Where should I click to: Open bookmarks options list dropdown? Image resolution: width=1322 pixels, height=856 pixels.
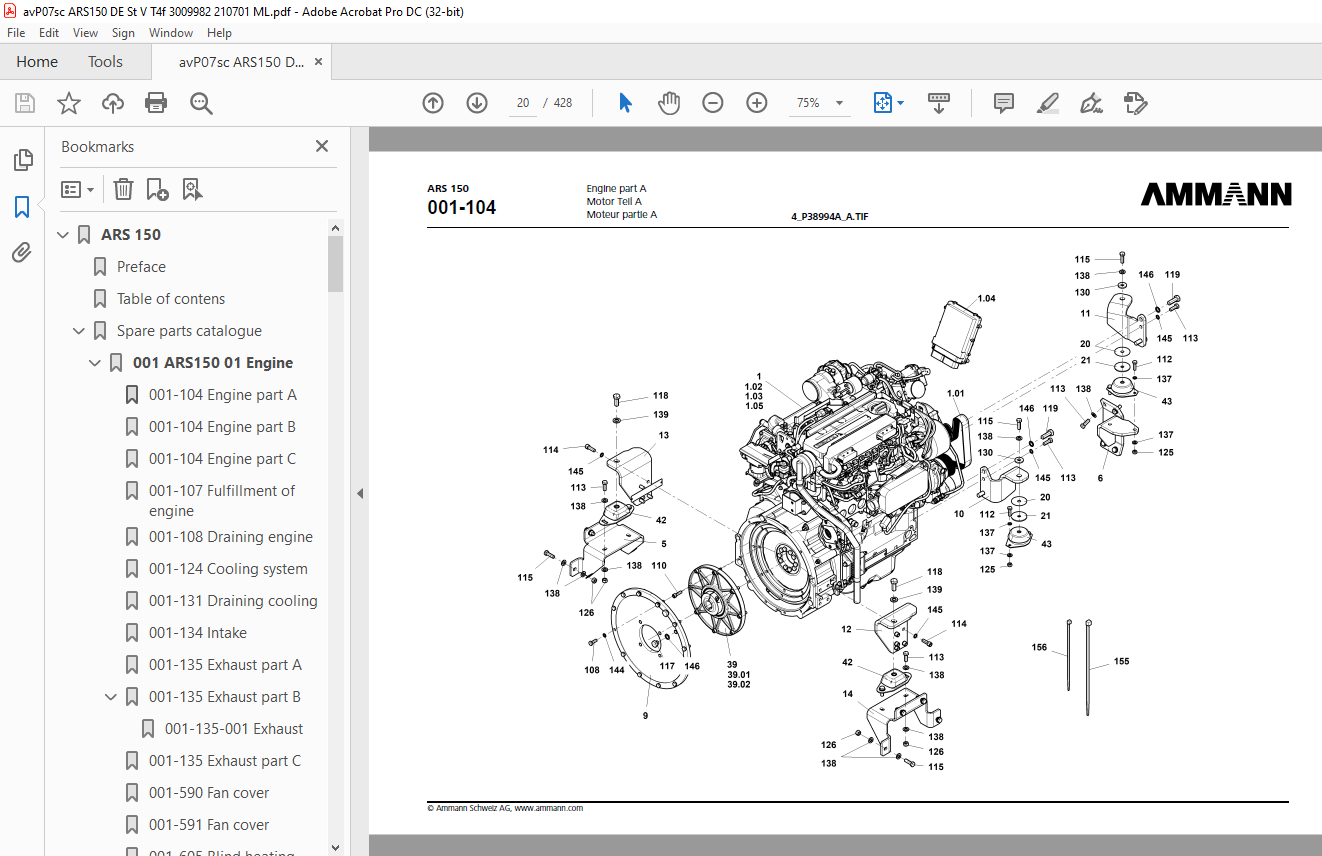click(77, 189)
